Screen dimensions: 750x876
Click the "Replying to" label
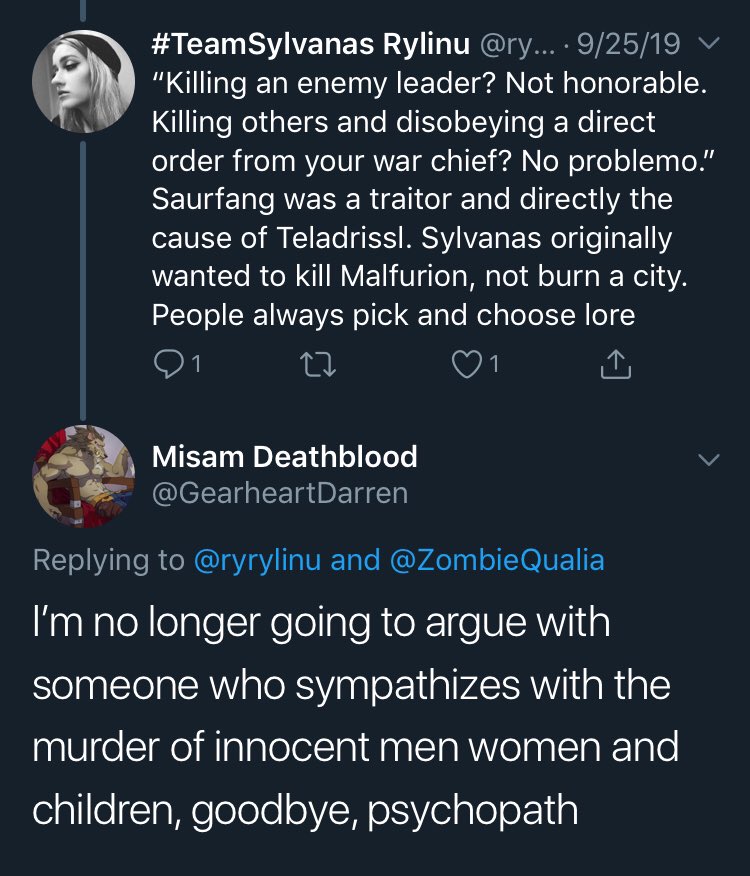(x=108, y=559)
